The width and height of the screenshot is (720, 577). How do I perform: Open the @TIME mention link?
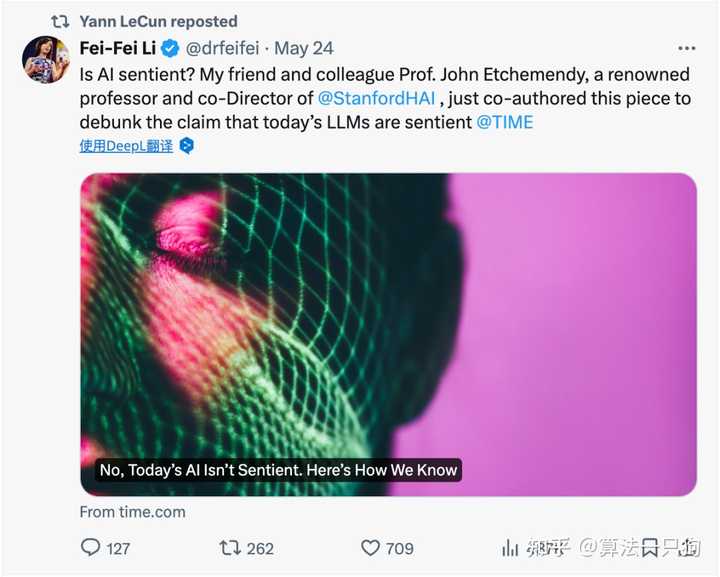505,122
